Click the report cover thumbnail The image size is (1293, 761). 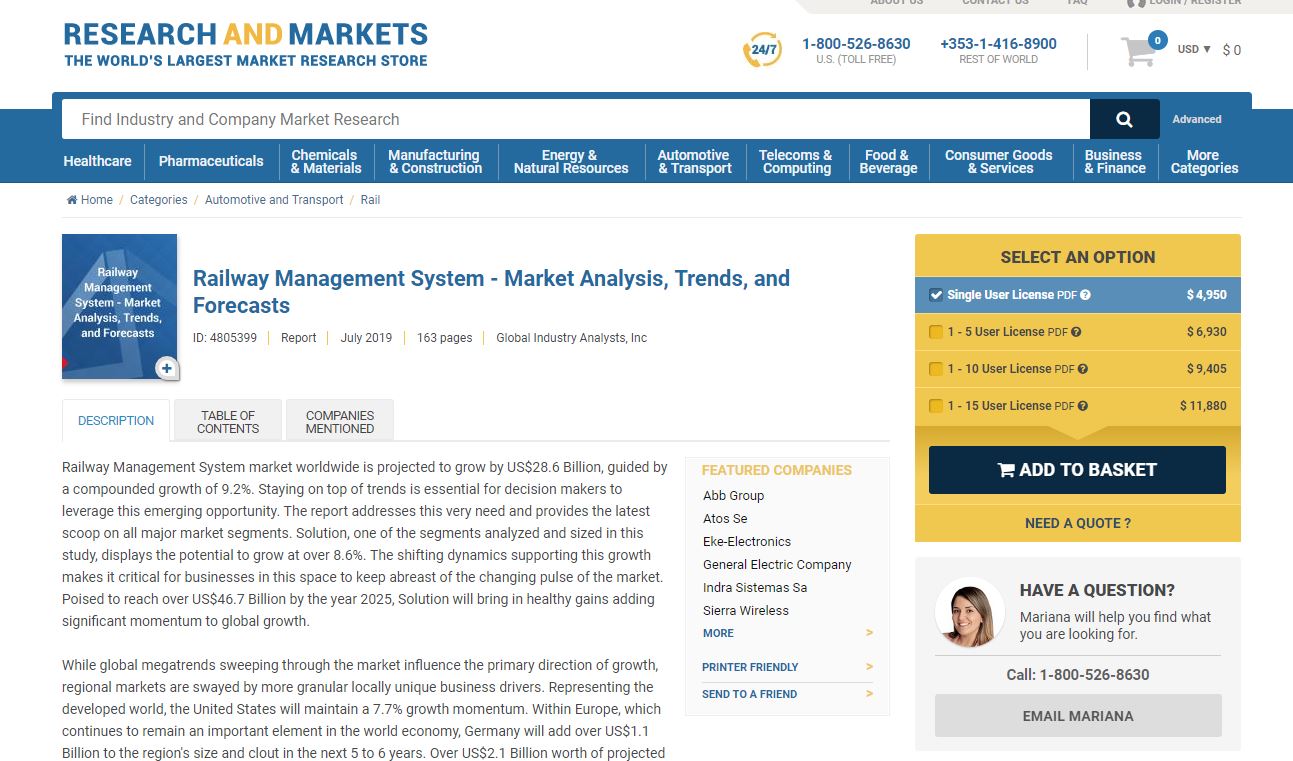pos(120,307)
